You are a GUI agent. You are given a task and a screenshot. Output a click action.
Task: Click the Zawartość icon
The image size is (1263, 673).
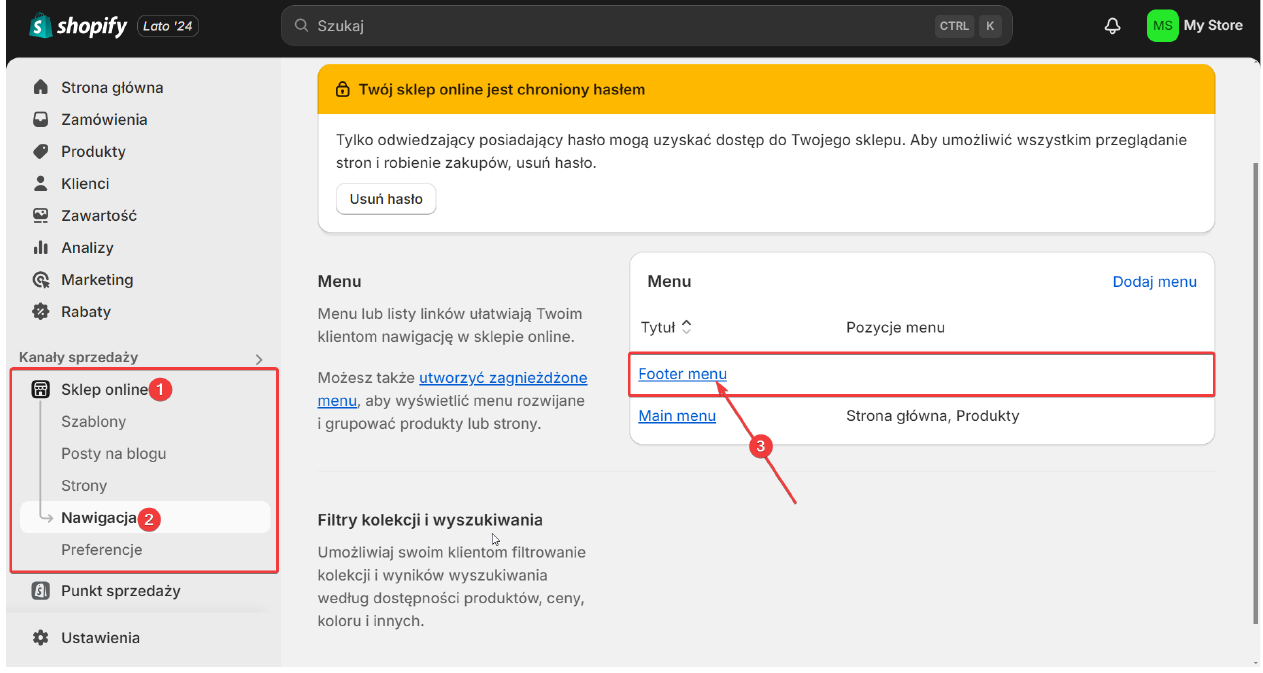(x=41, y=215)
